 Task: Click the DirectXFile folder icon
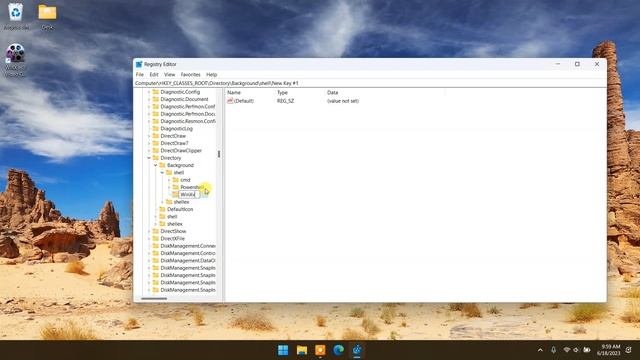156,238
